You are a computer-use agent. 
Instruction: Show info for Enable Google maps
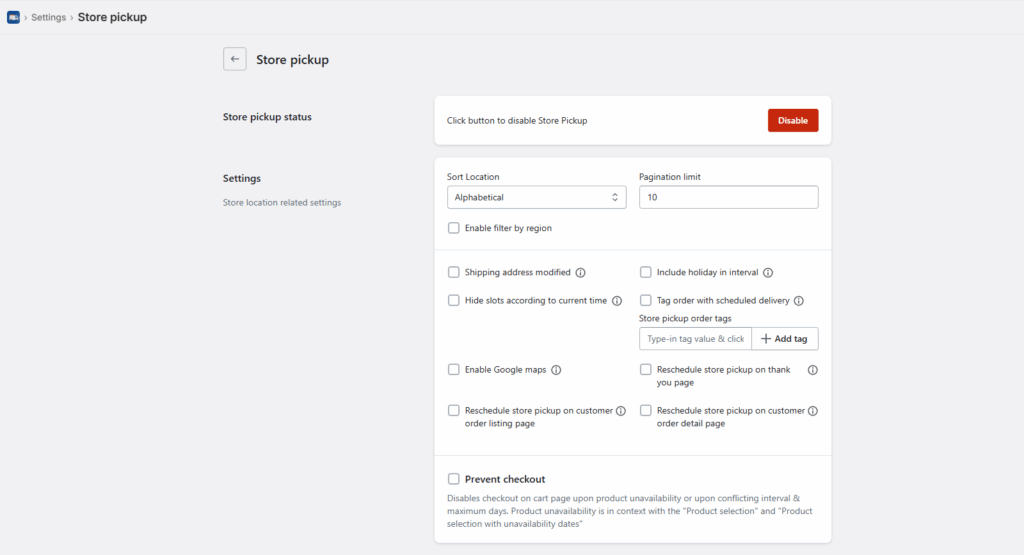coord(556,370)
